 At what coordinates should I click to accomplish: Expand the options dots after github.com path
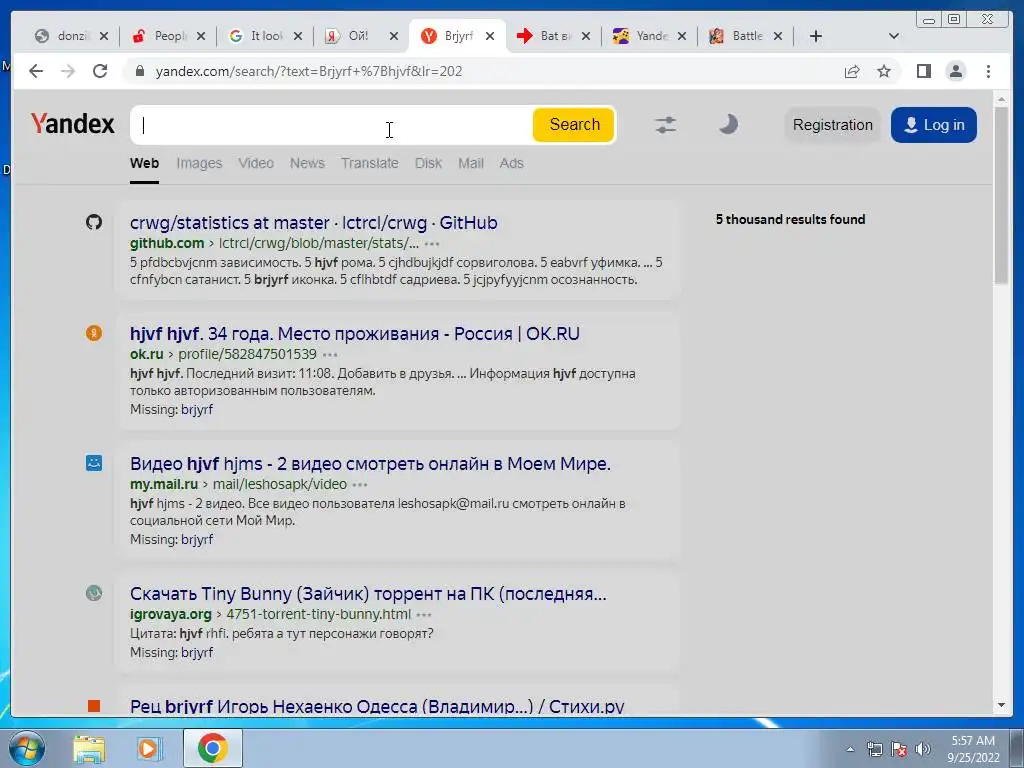[432, 244]
